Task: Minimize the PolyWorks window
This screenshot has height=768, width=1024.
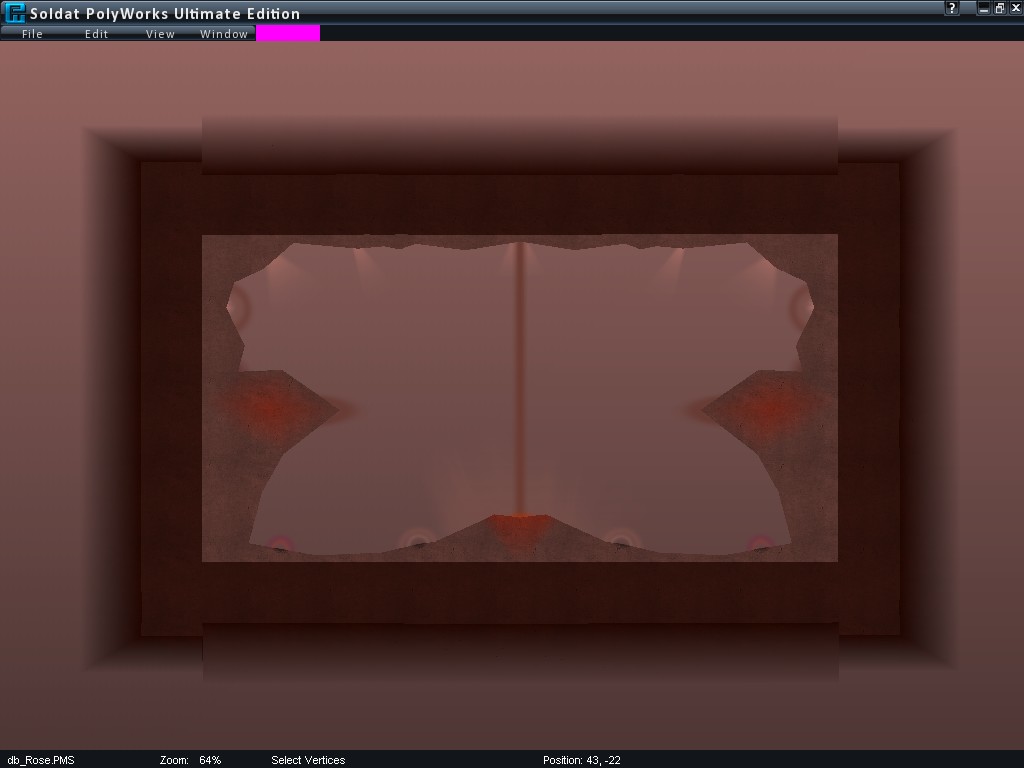Action: [x=984, y=8]
